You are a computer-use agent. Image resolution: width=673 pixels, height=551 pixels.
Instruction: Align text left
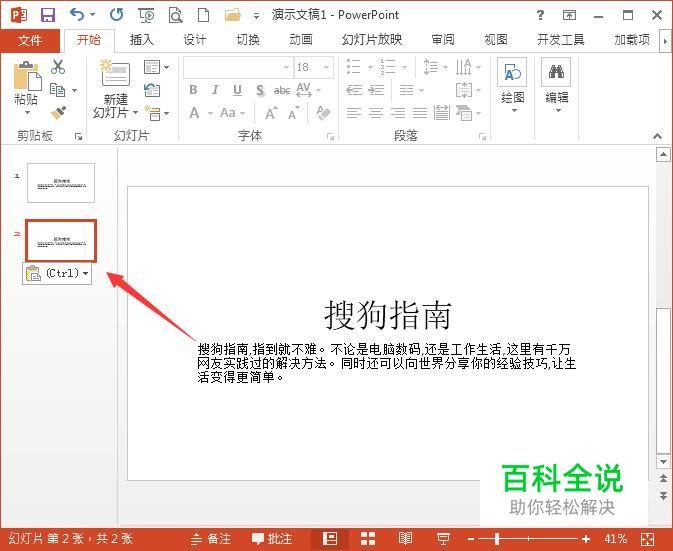coord(354,113)
